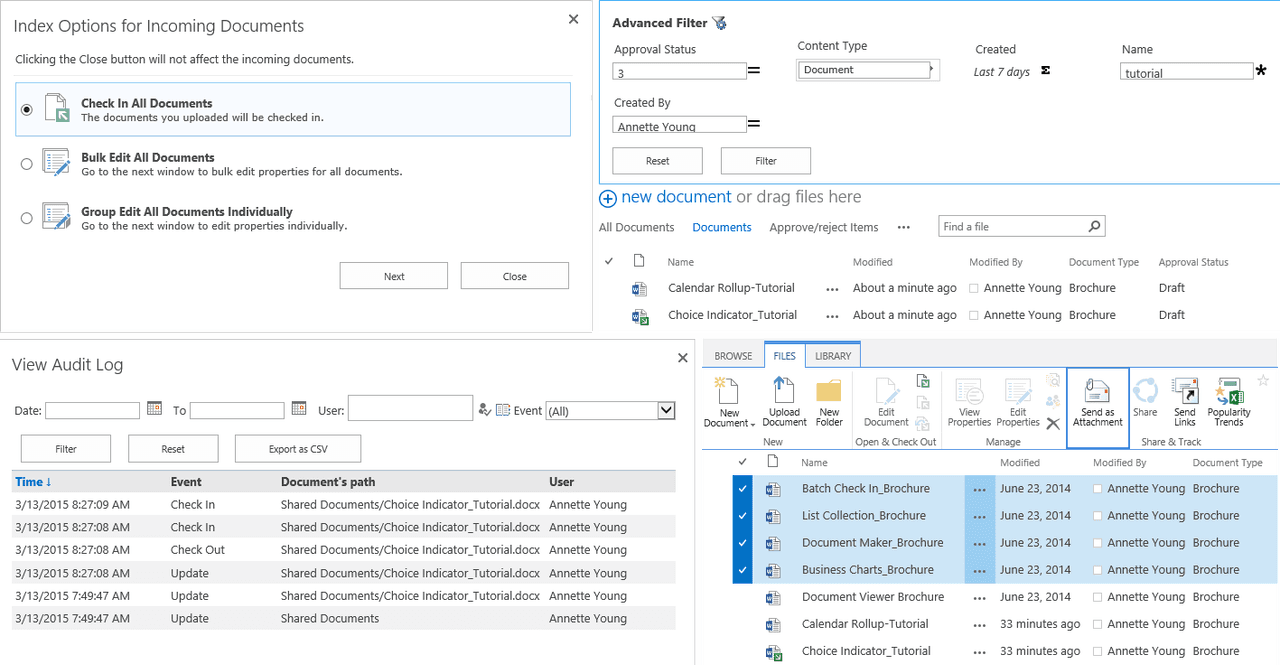Open the calendar picker beside To field
The width and height of the screenshot is (1280, 665).
coord(299,408)
